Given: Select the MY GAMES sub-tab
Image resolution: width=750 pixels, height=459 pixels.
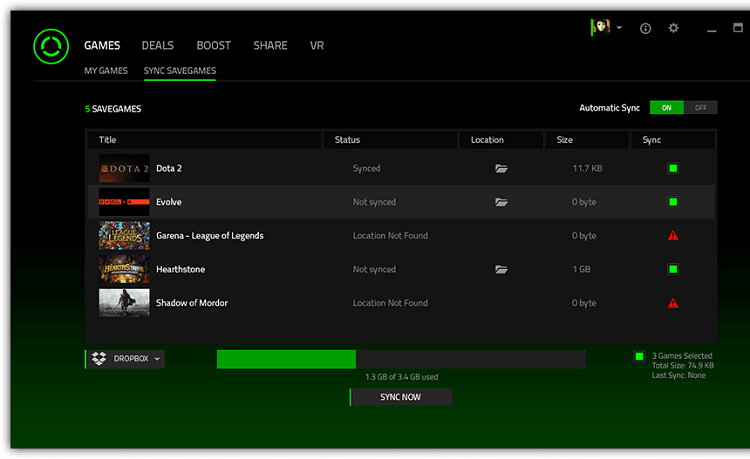Looking at the screenshot, I should click(x=106, y=71).
